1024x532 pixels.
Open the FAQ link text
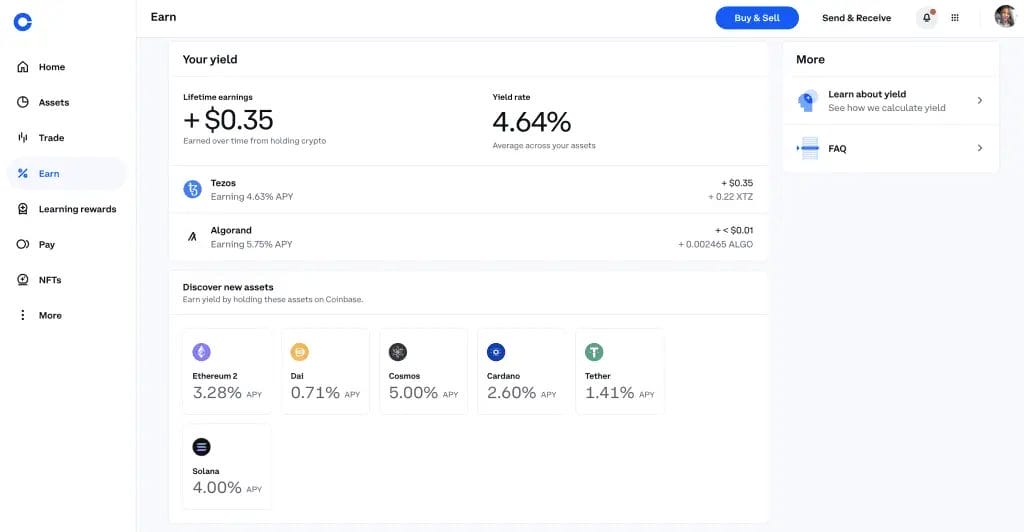coord(837,148)
